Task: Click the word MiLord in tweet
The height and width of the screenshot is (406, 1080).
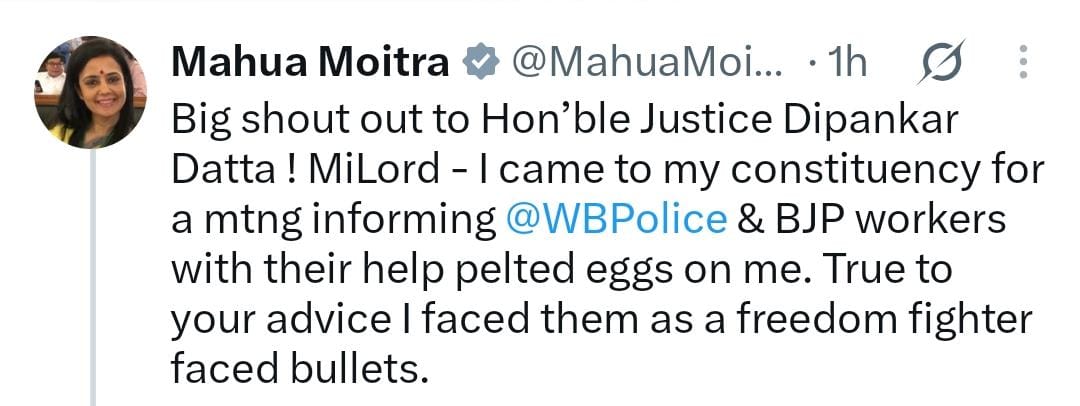Action: (x=374, y=168)
